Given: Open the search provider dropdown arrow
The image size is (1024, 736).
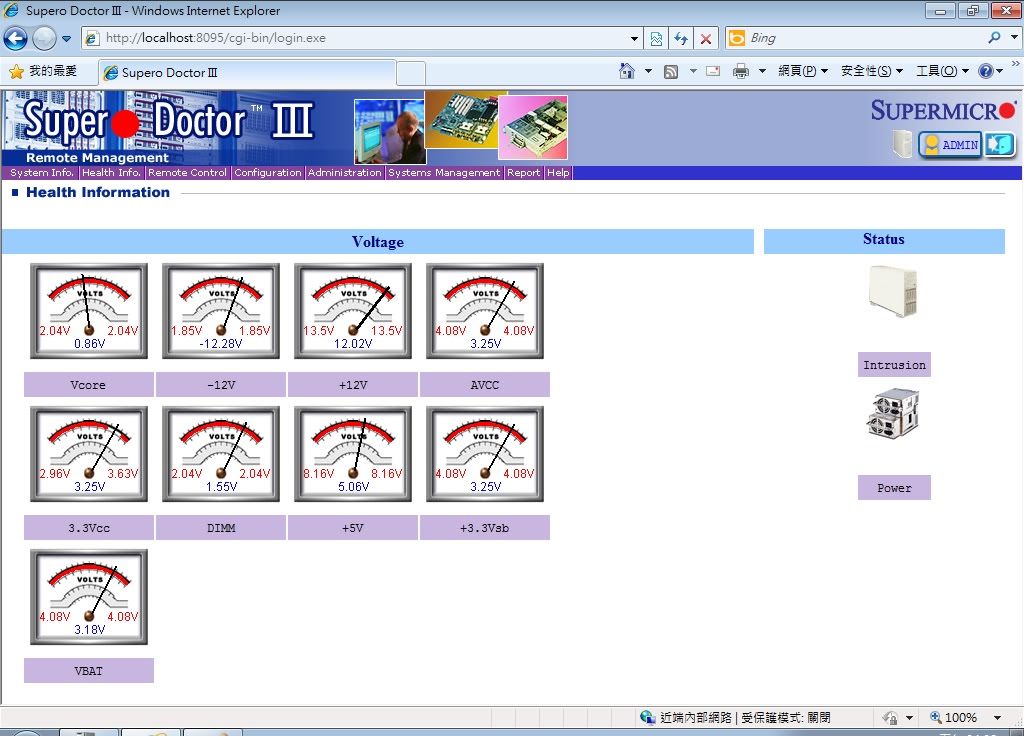Looking at the screenshot, I should (x=1014, y=38).
